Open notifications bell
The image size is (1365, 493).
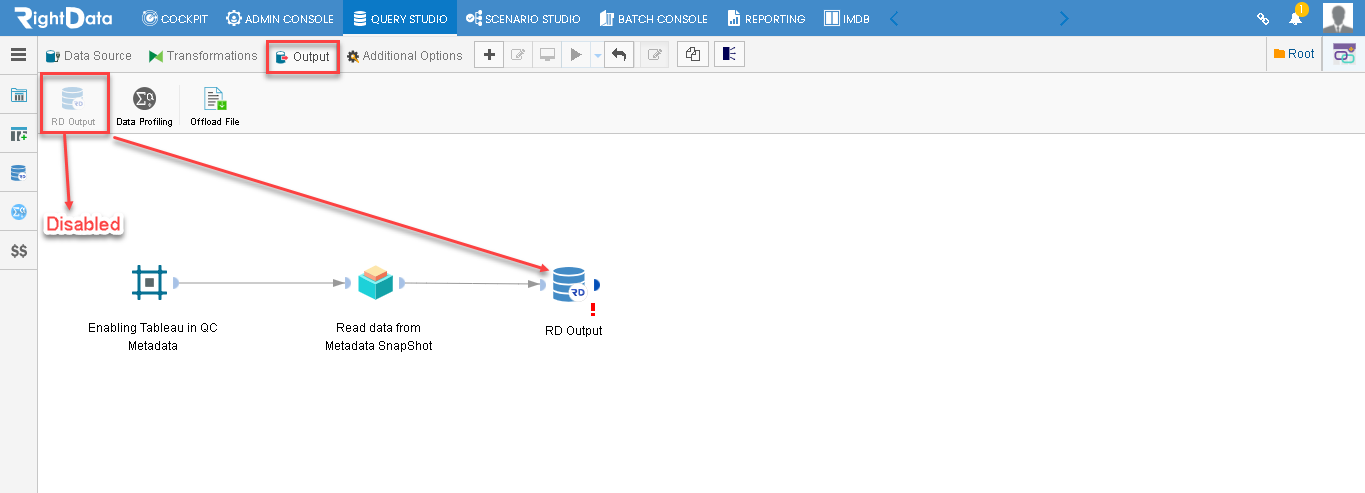point(1295,18)
